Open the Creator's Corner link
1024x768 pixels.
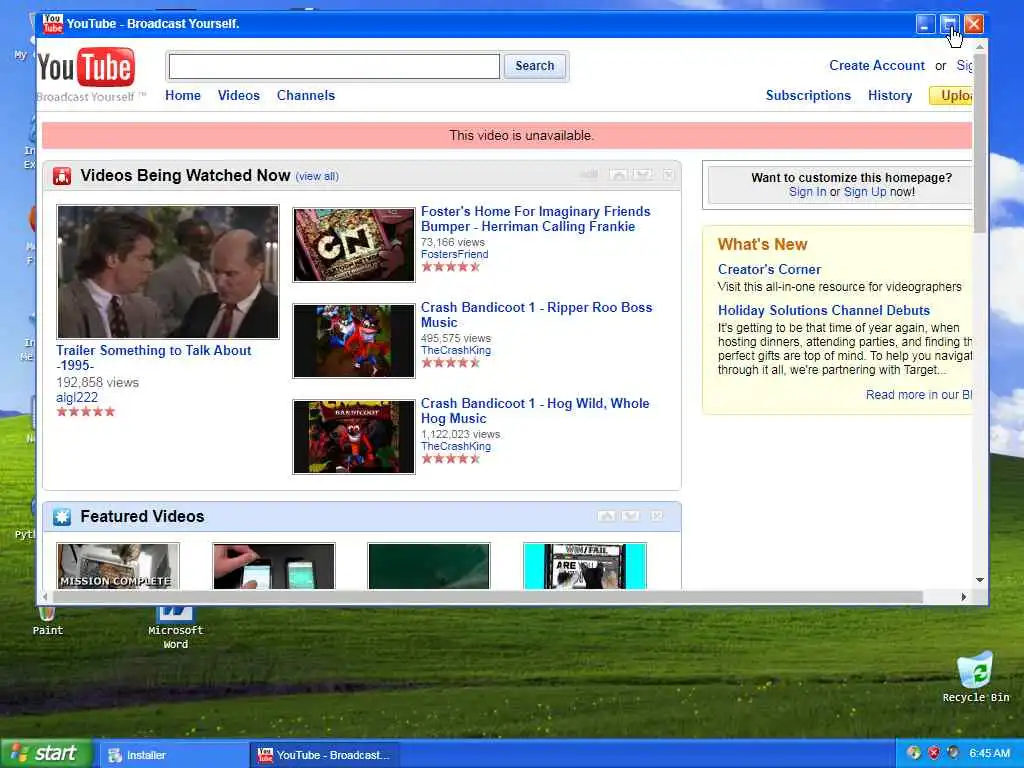769,269
